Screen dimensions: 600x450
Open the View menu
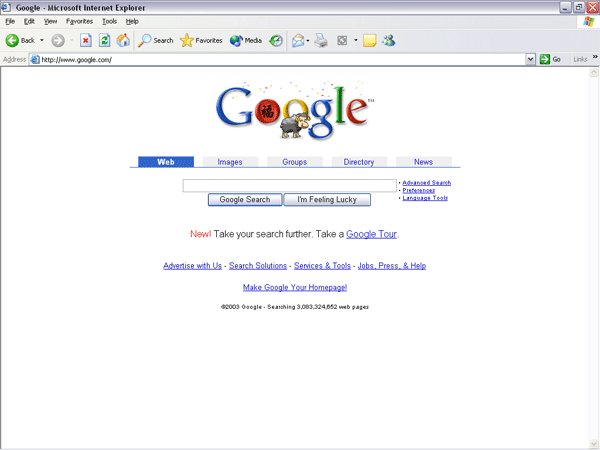click(51, 21)
